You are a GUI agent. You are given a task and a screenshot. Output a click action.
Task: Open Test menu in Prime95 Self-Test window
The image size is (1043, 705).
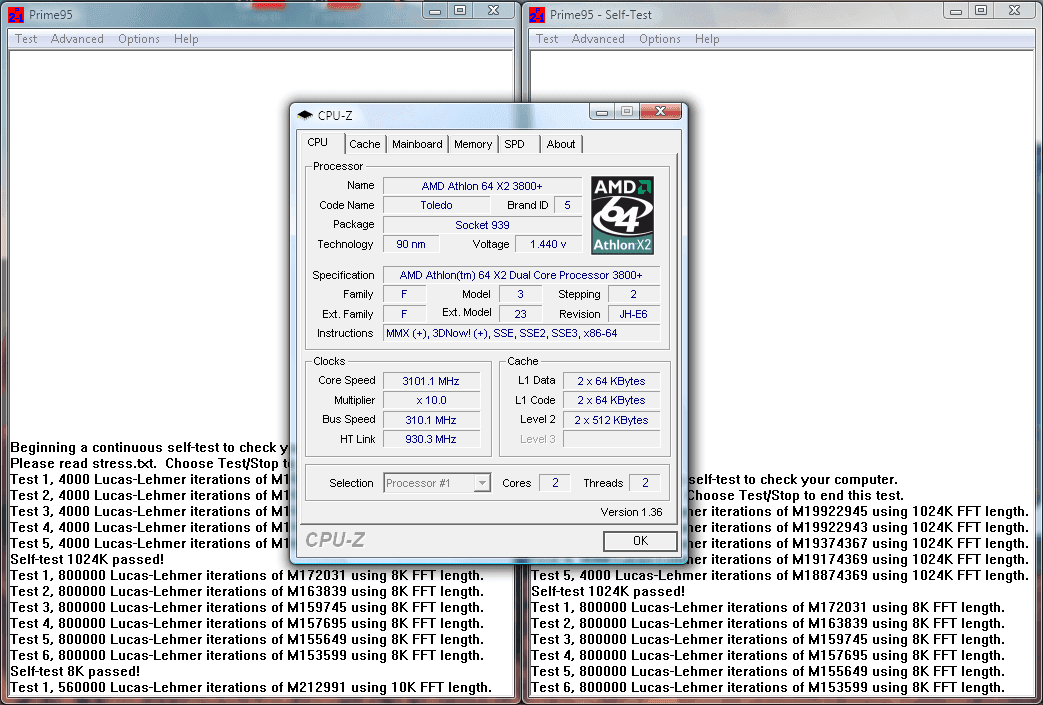547,39
